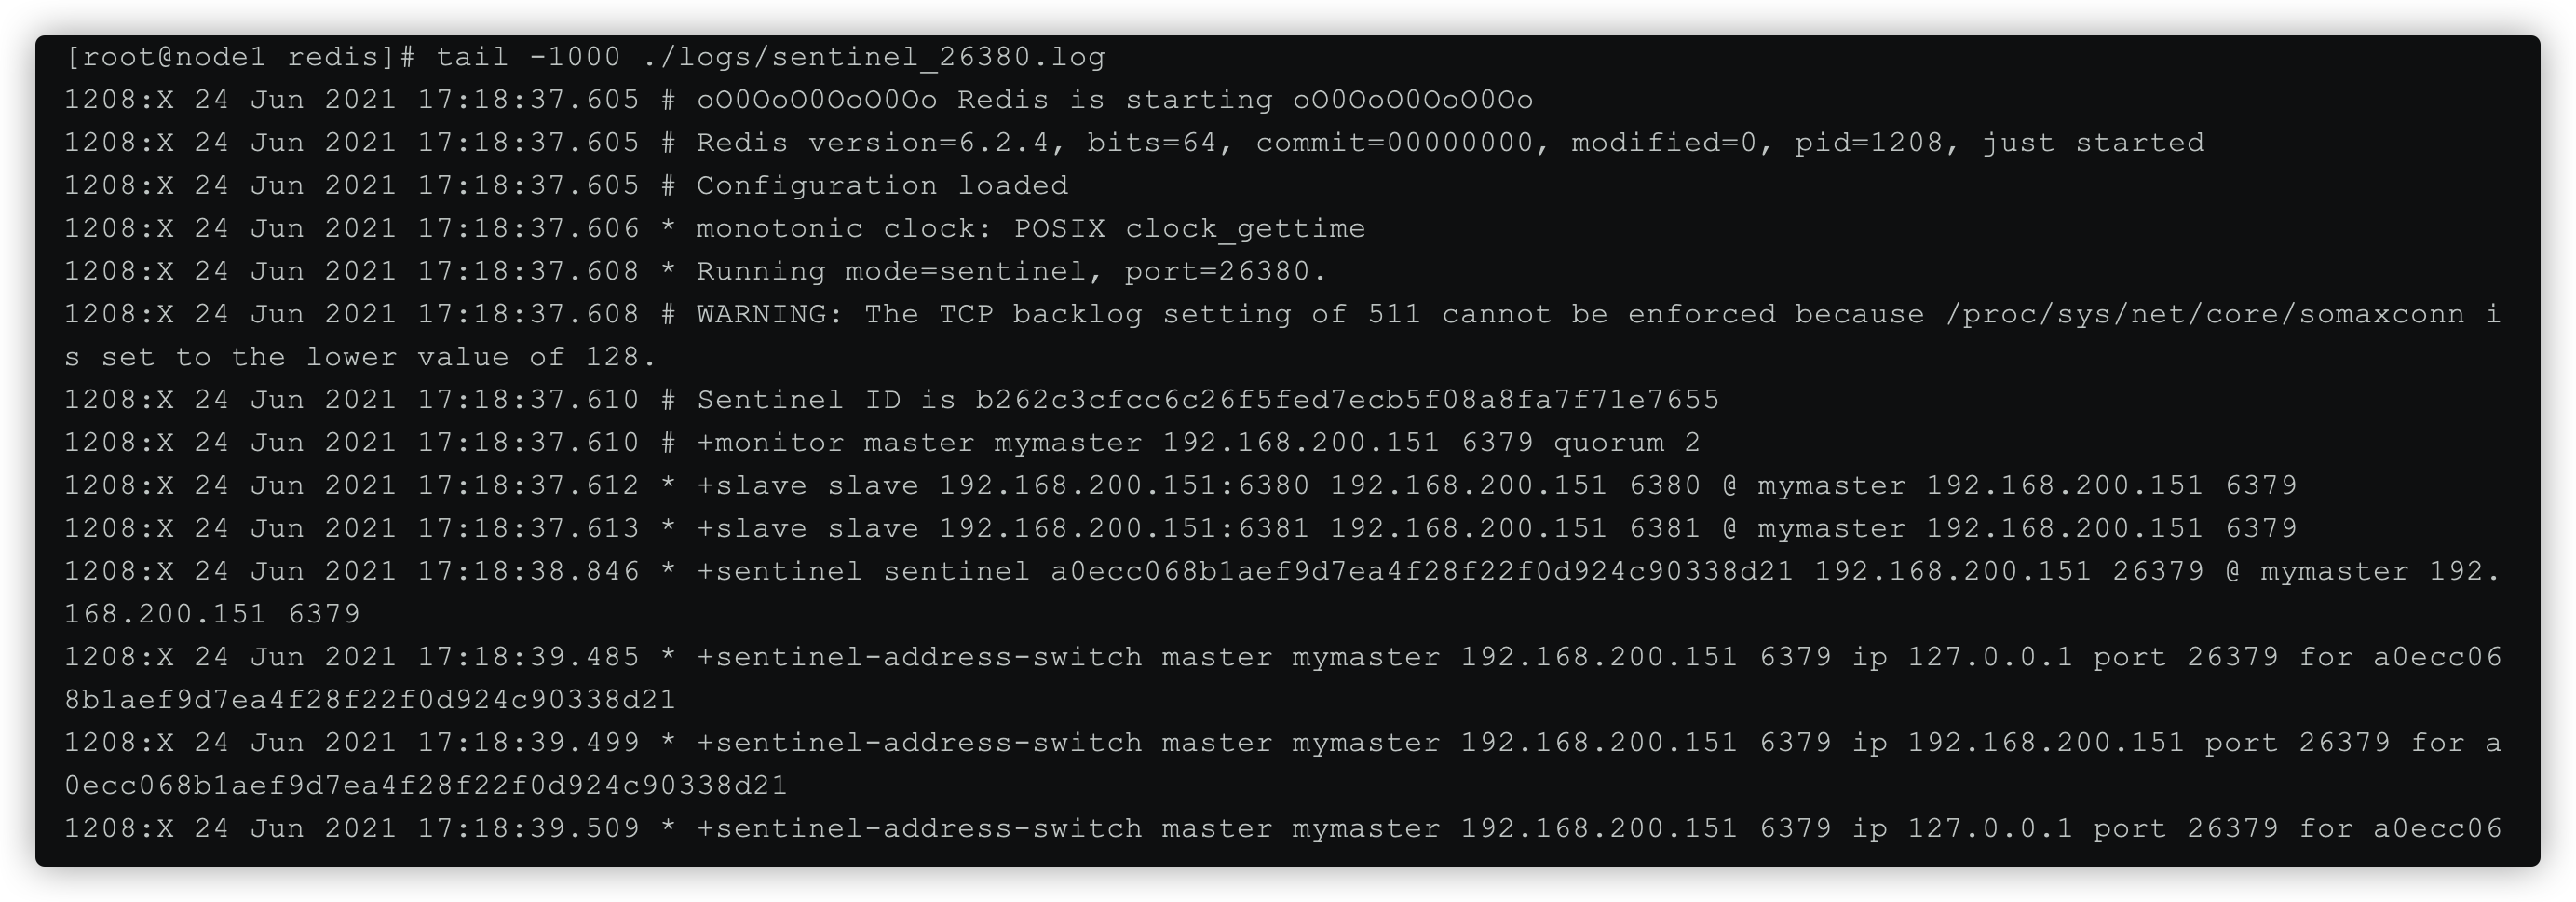Click the +slave entry for port 6380
The image size is (2576, 902).
[1180, 486]
